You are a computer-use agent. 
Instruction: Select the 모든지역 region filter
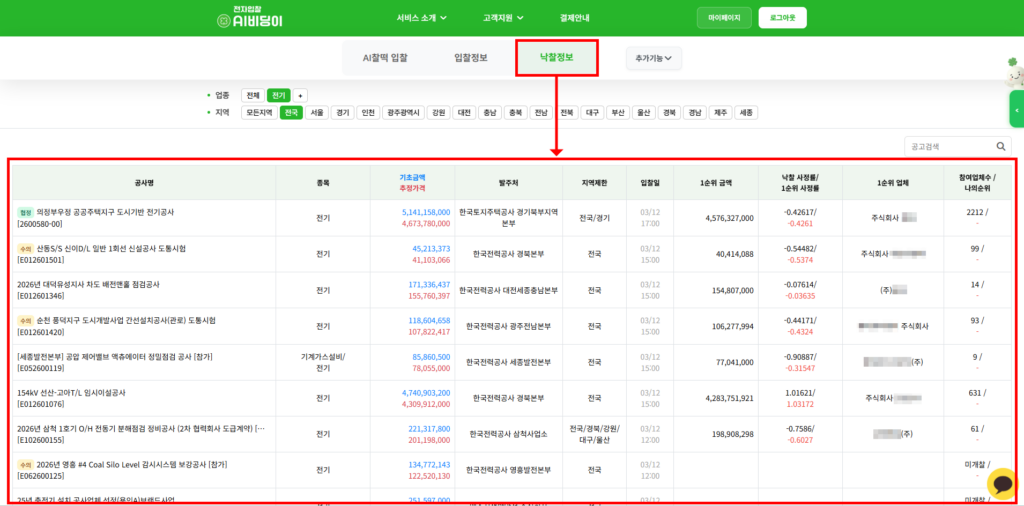point(259,113)
